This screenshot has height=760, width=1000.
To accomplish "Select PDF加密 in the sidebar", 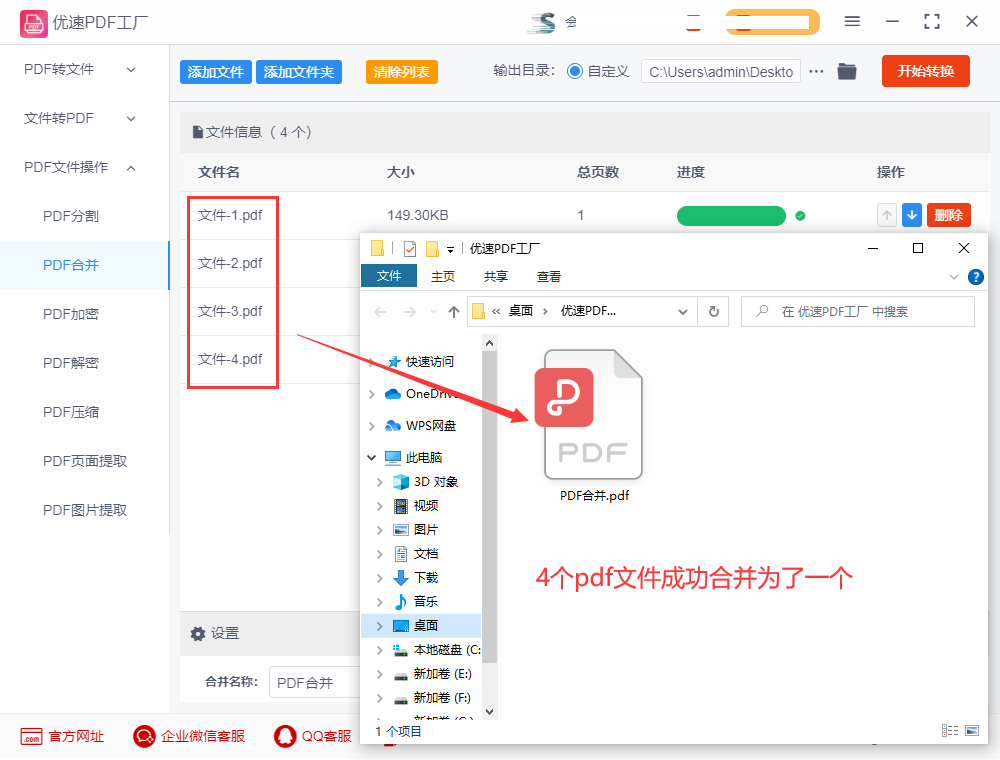I will click(71, 314).
